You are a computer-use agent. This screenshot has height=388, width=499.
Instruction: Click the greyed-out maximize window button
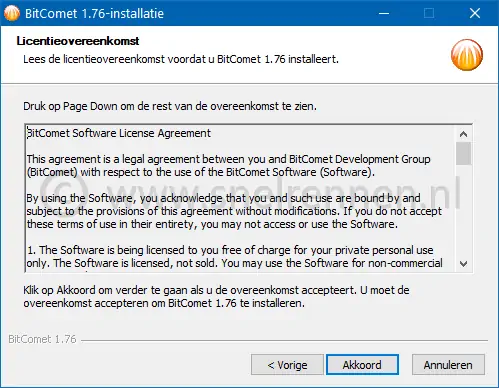click(x=429, y=13)
